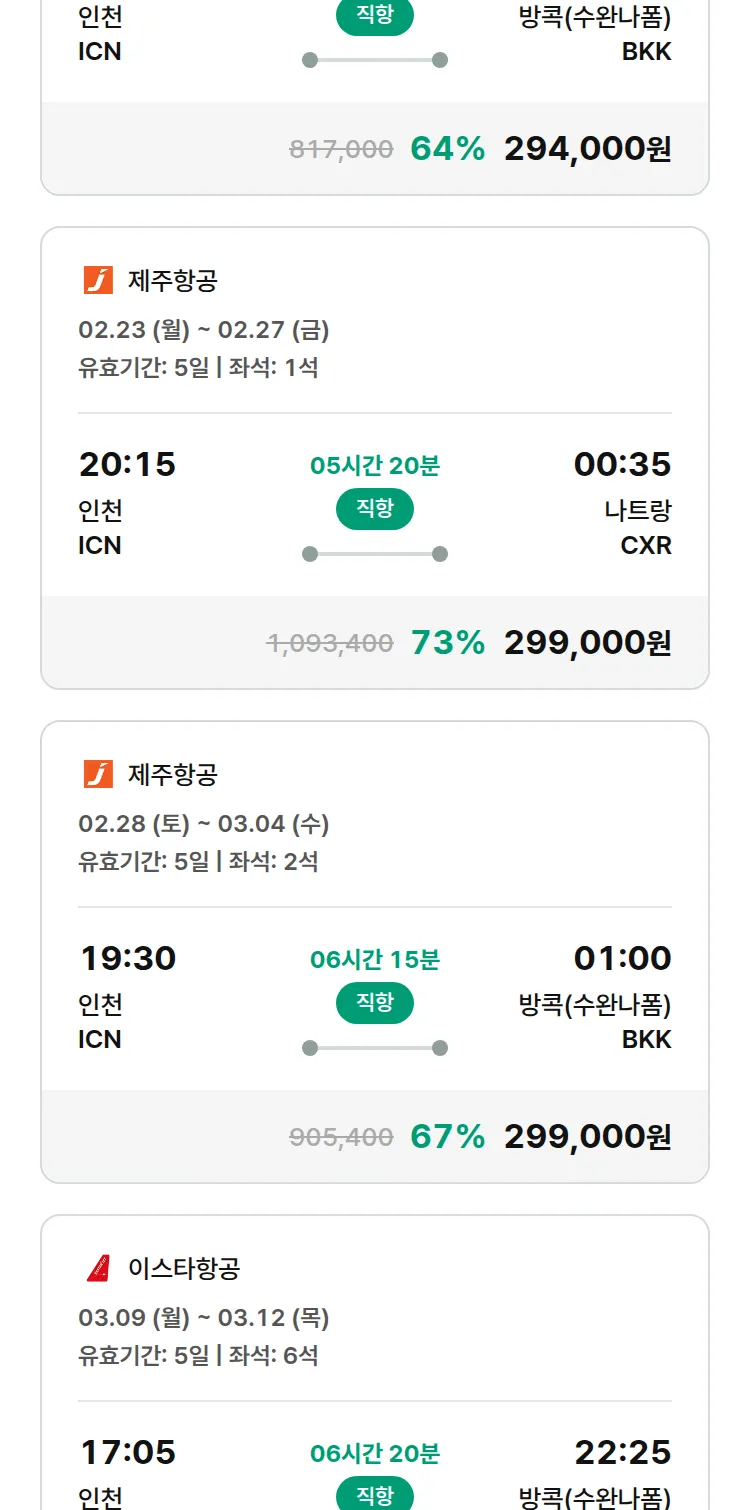Select the 294,000원 Bangkok deal price
The image size is (750, 1510).
[587, 149]
